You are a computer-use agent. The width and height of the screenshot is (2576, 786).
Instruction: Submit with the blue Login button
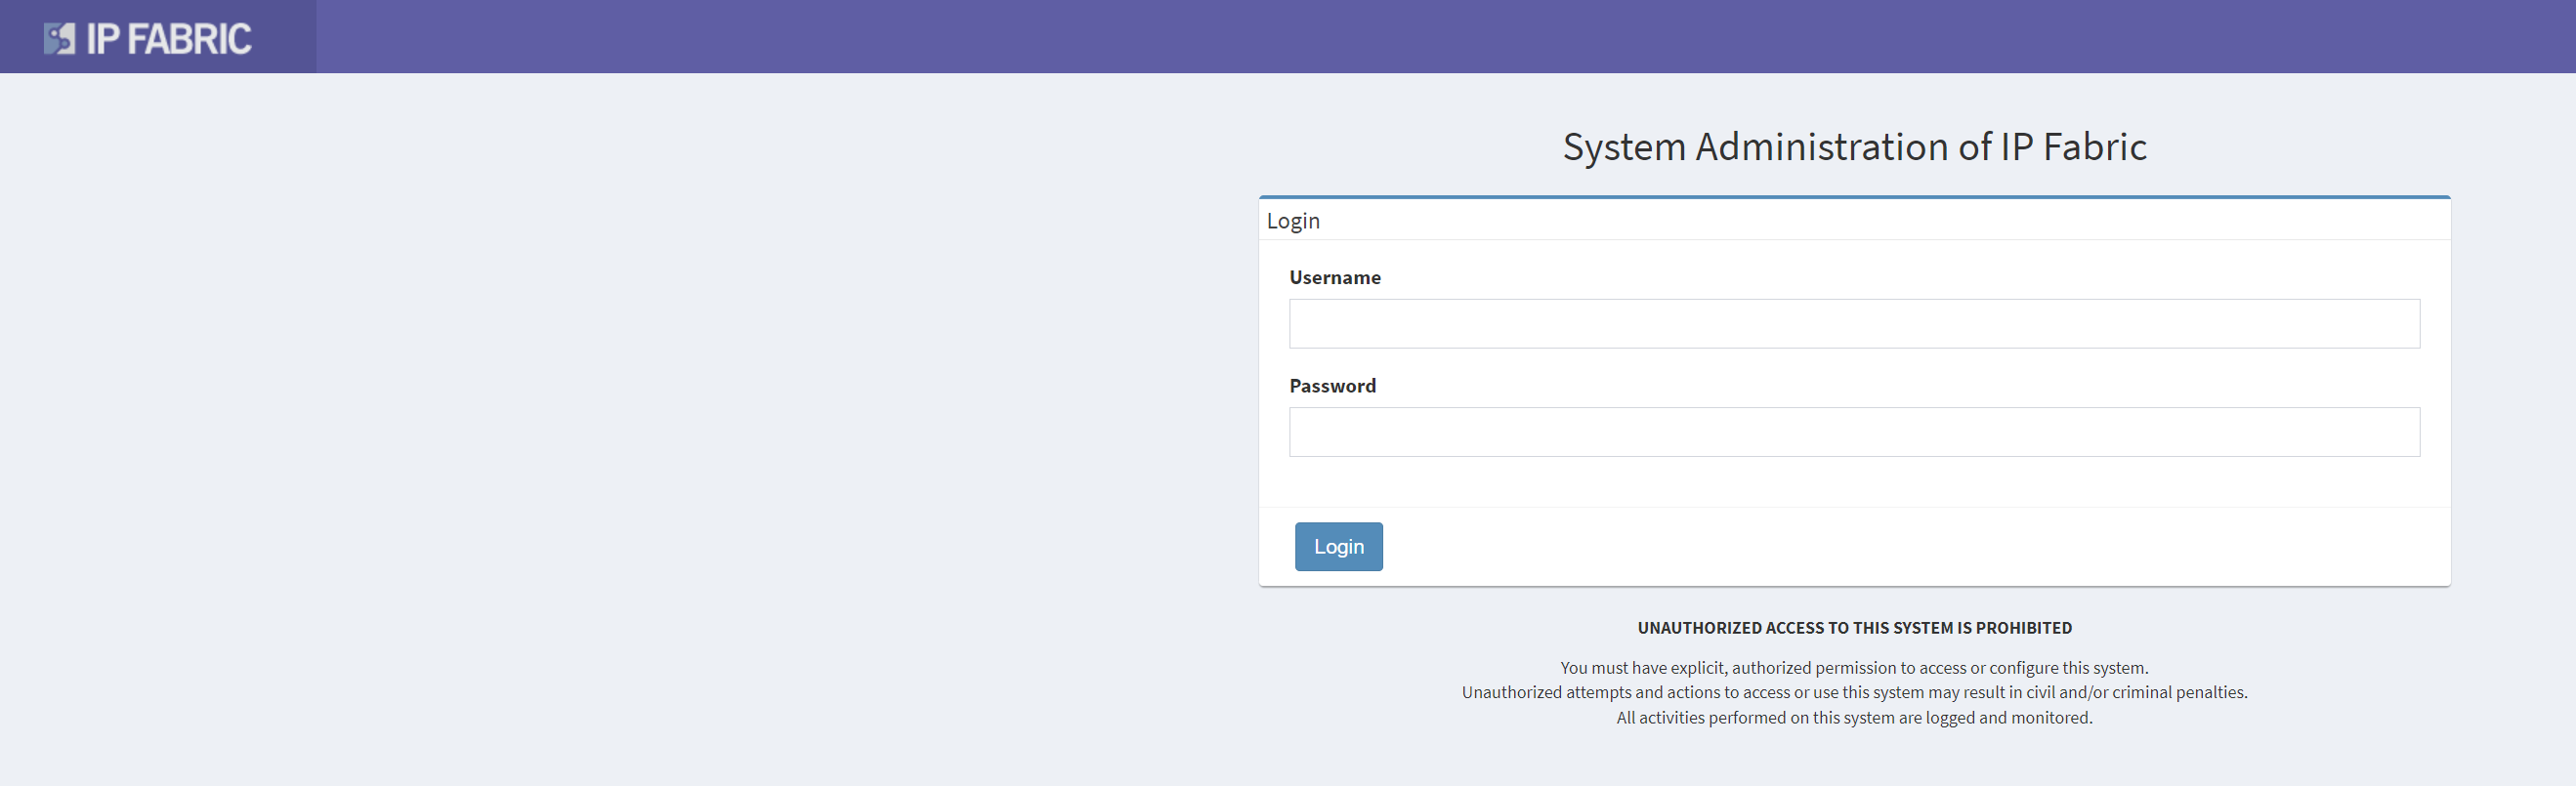click(x=1338, y=546)
